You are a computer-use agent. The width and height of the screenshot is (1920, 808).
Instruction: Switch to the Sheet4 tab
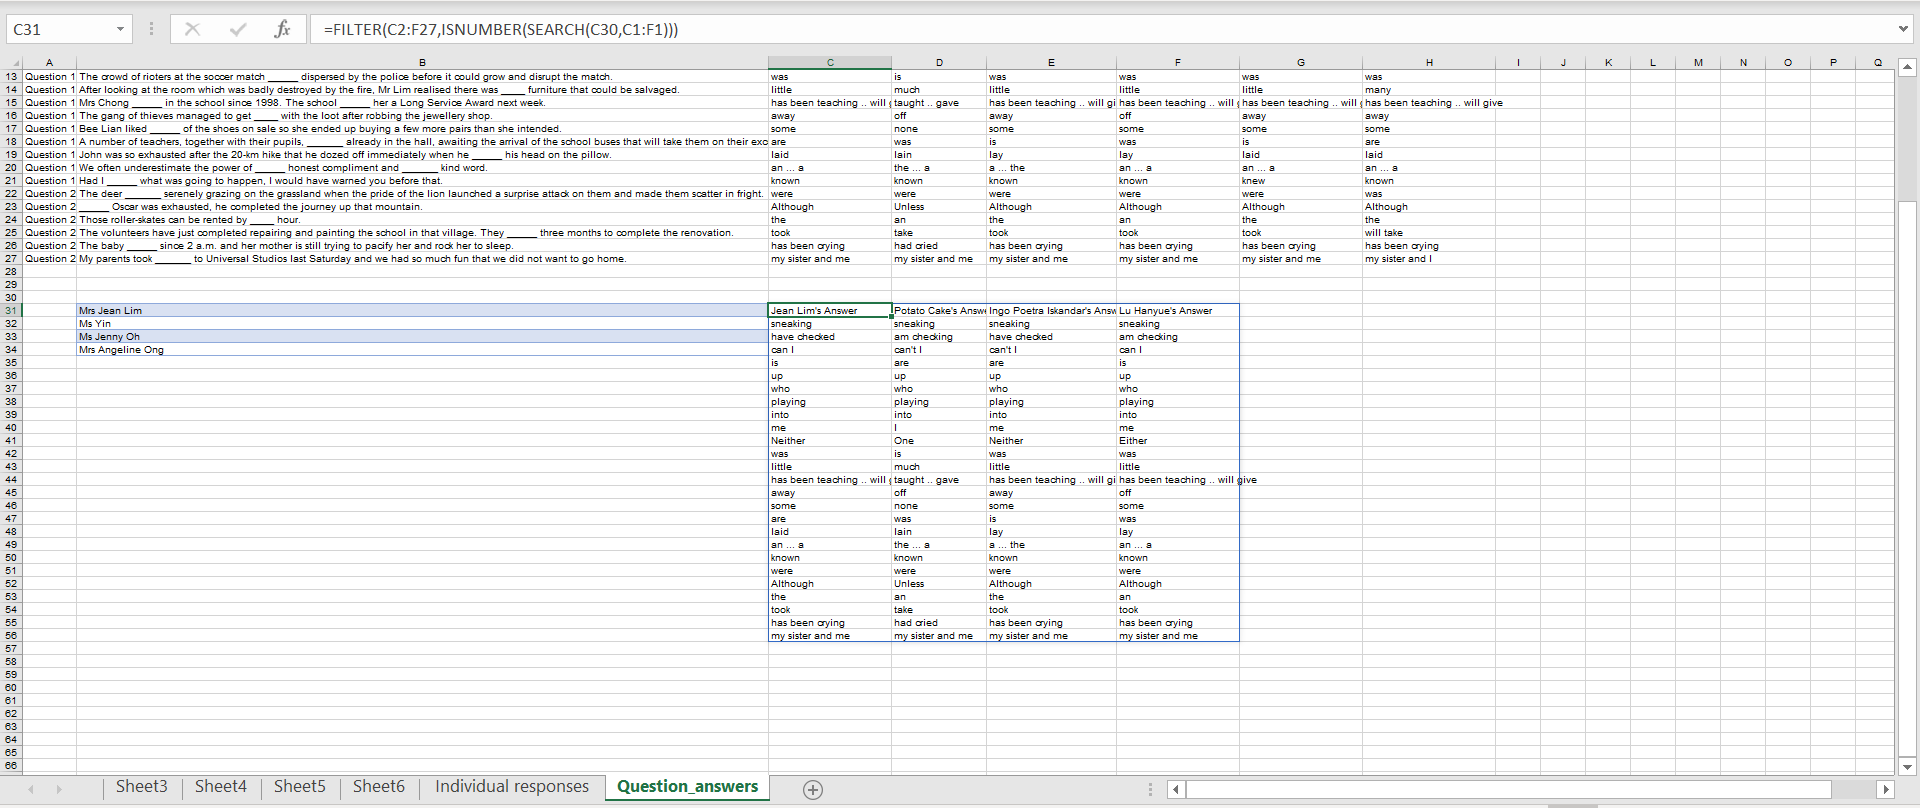click(x=220, y=787)
